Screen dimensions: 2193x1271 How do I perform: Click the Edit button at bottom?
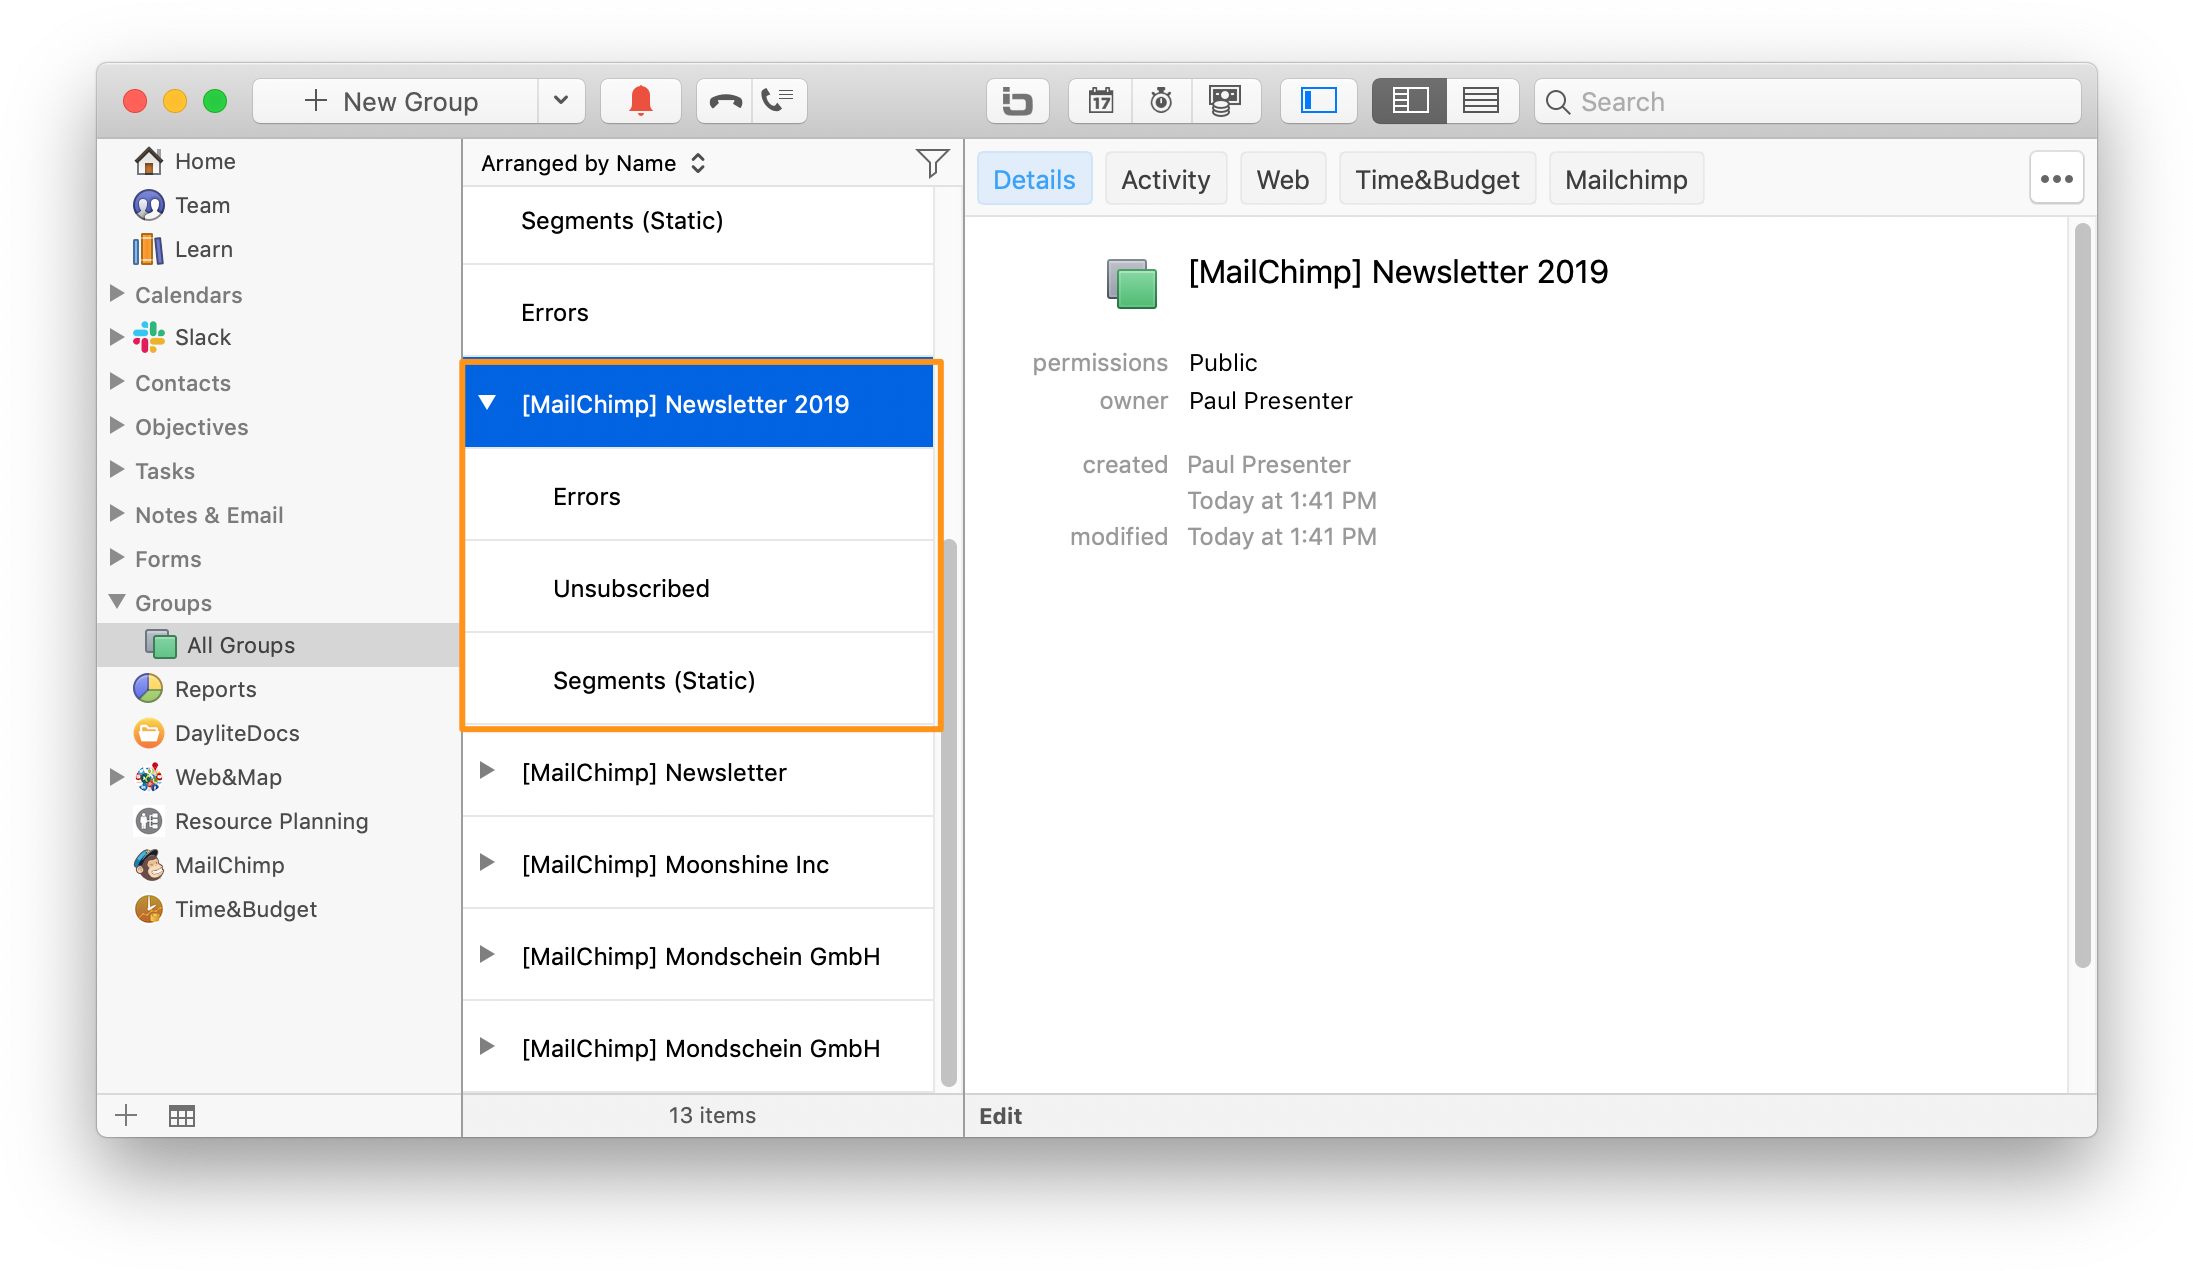[x=1000, y=1116]
